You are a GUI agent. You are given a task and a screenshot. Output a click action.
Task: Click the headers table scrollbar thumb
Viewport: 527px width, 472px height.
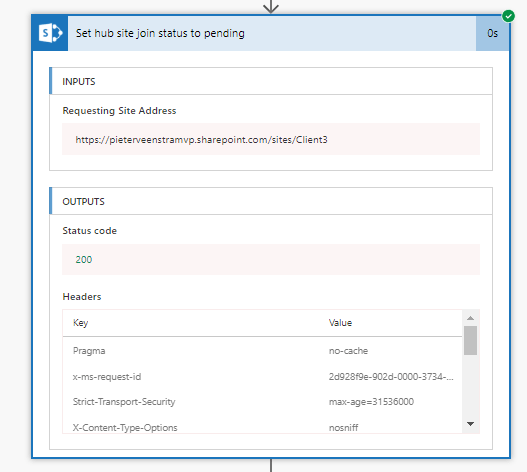pyautogui.click(x=471, y=340)
